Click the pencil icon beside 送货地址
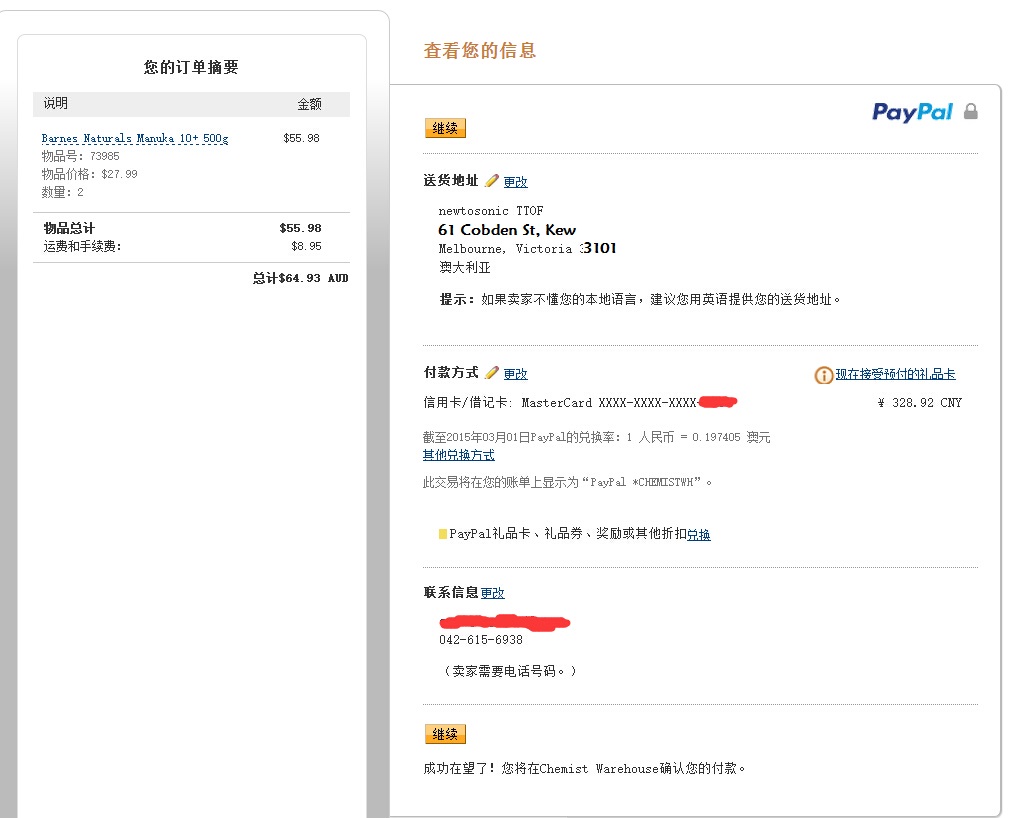Screen dimensions: 1024x818 click(x=492, y=181)
